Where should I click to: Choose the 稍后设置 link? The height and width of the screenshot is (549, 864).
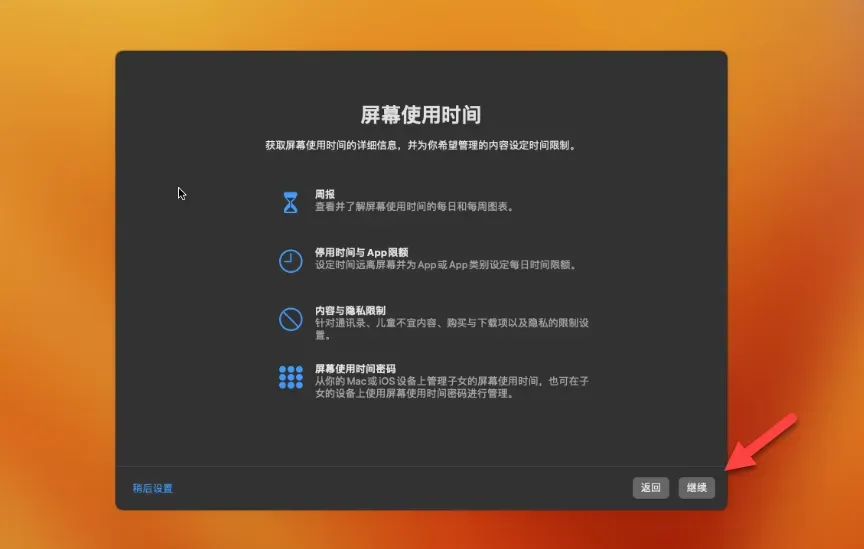pyautogui.click(x=153, y=488)
